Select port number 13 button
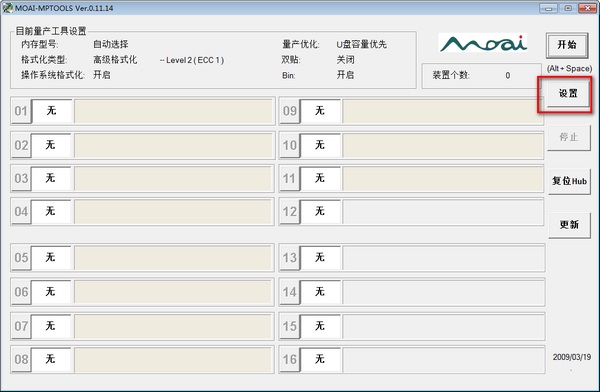 click(x=290, y=257)
